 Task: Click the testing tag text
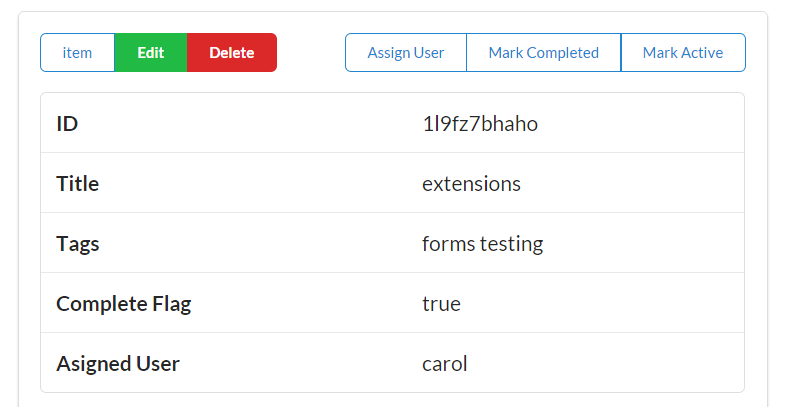tap(510, 244)
